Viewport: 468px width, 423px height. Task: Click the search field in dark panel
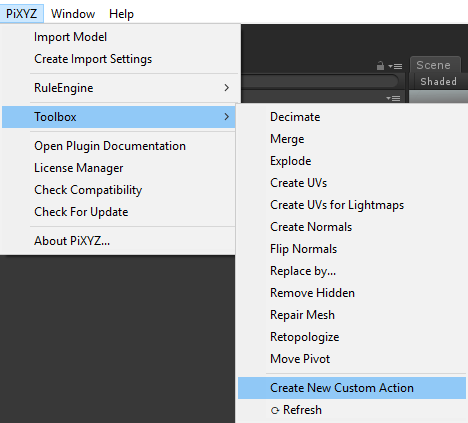[x=319, y=81]
